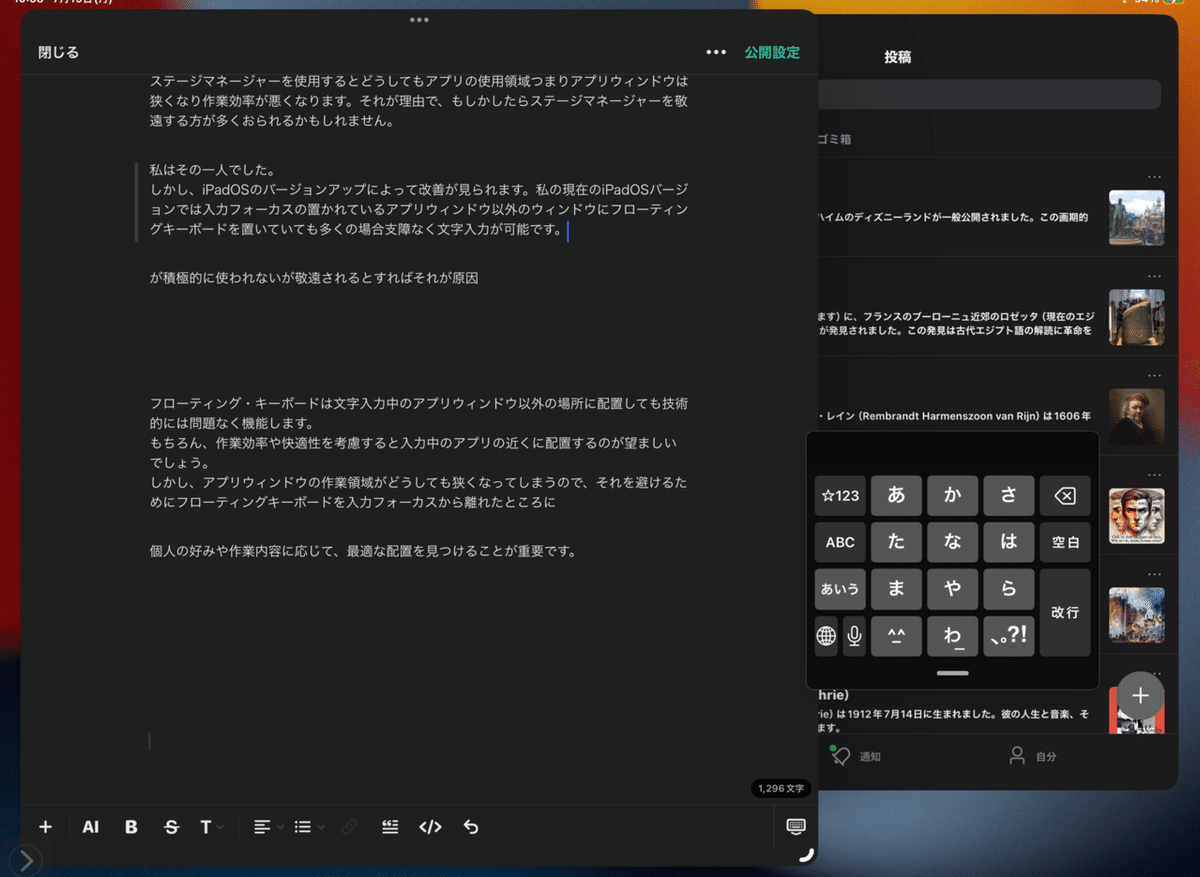Tap the た key on floating keyboard
Viewport: 1200px width, 877px height.
click(896, 542)
